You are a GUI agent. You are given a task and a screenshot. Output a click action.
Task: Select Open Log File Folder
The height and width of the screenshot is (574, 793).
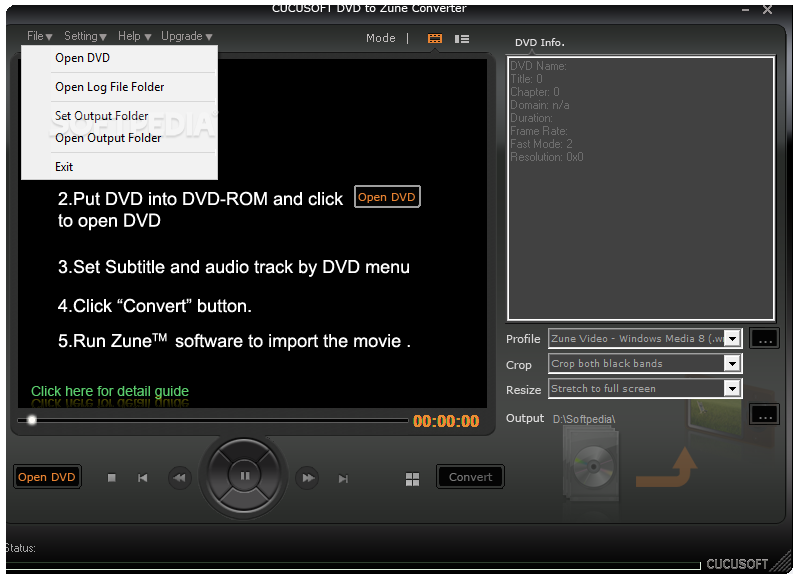click(x=119, y=87)
